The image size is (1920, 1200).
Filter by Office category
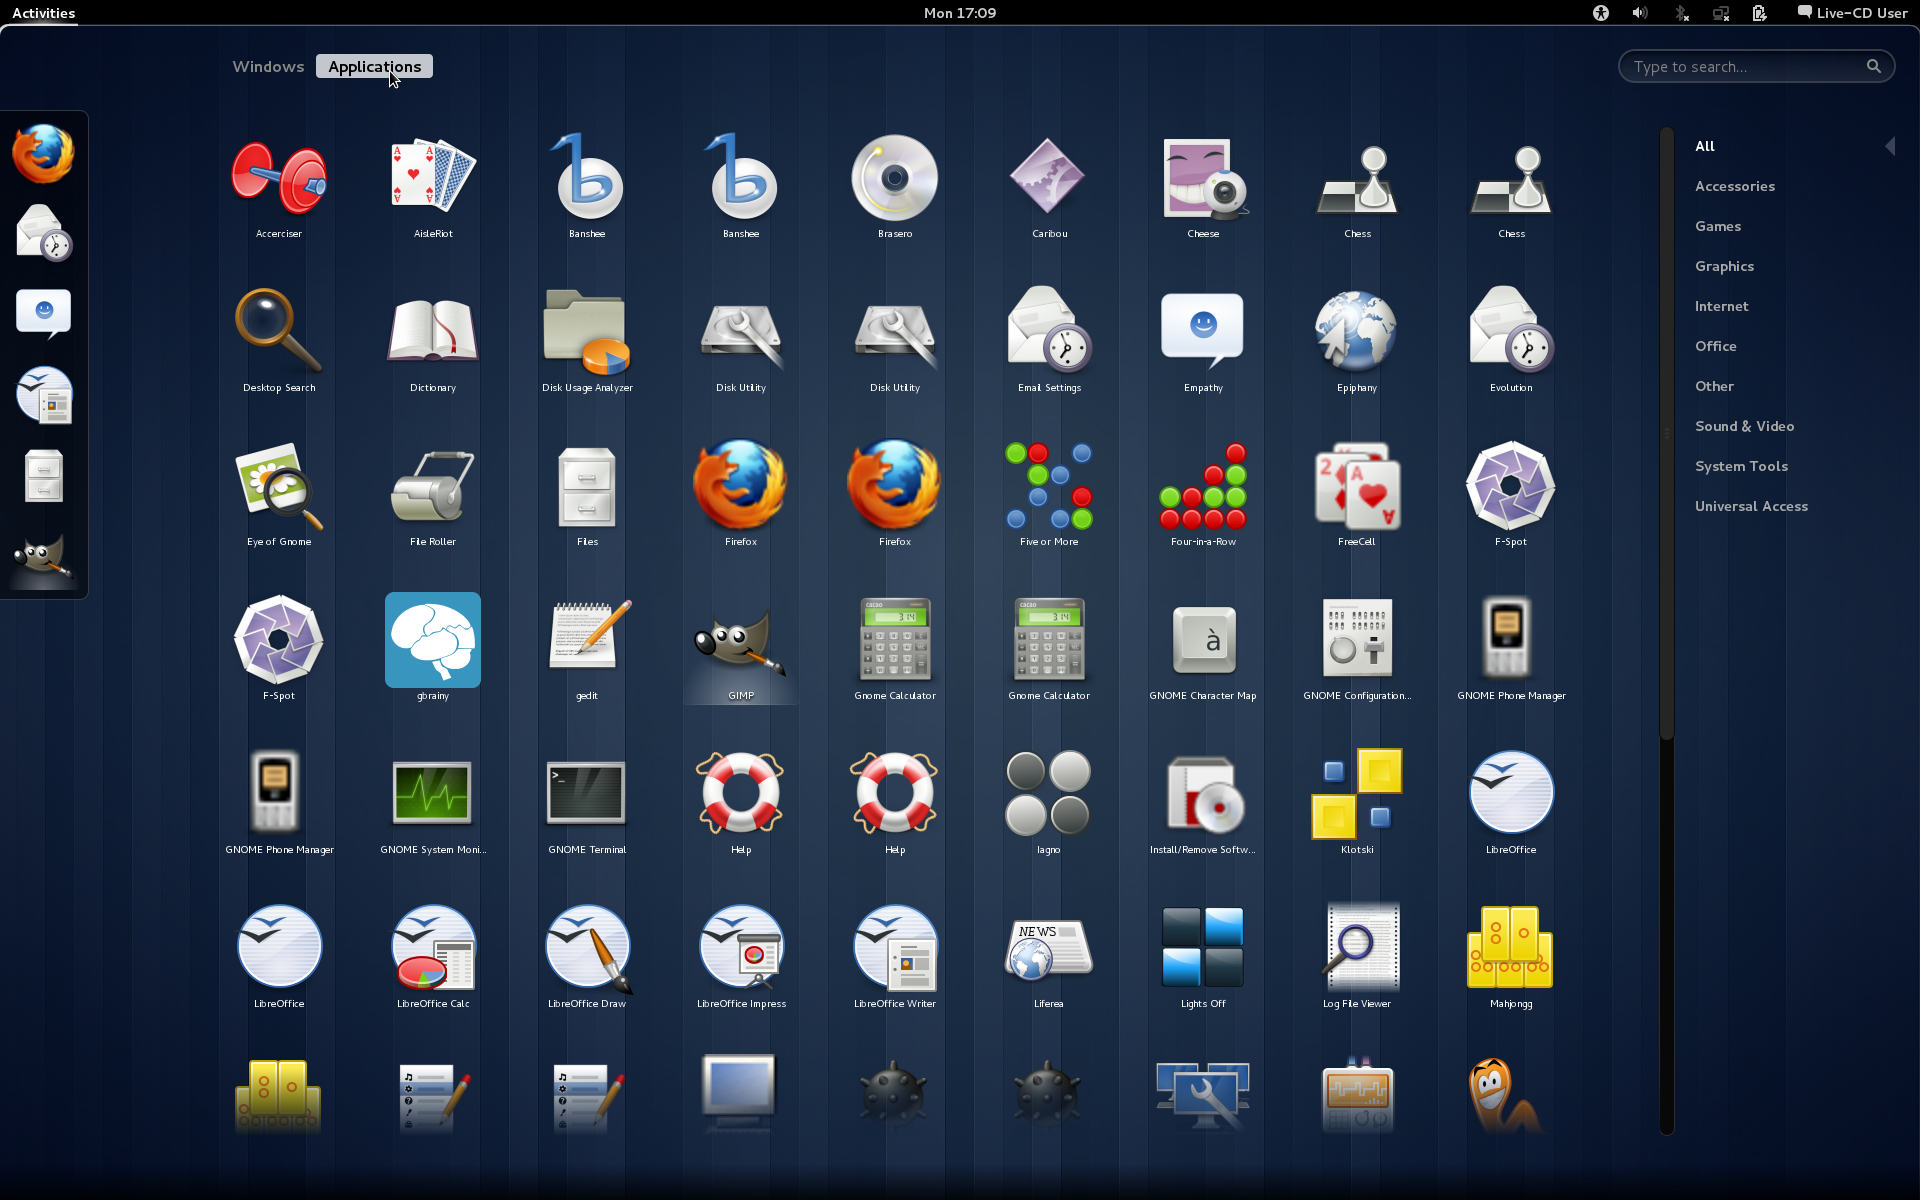tap(1715, 346)
